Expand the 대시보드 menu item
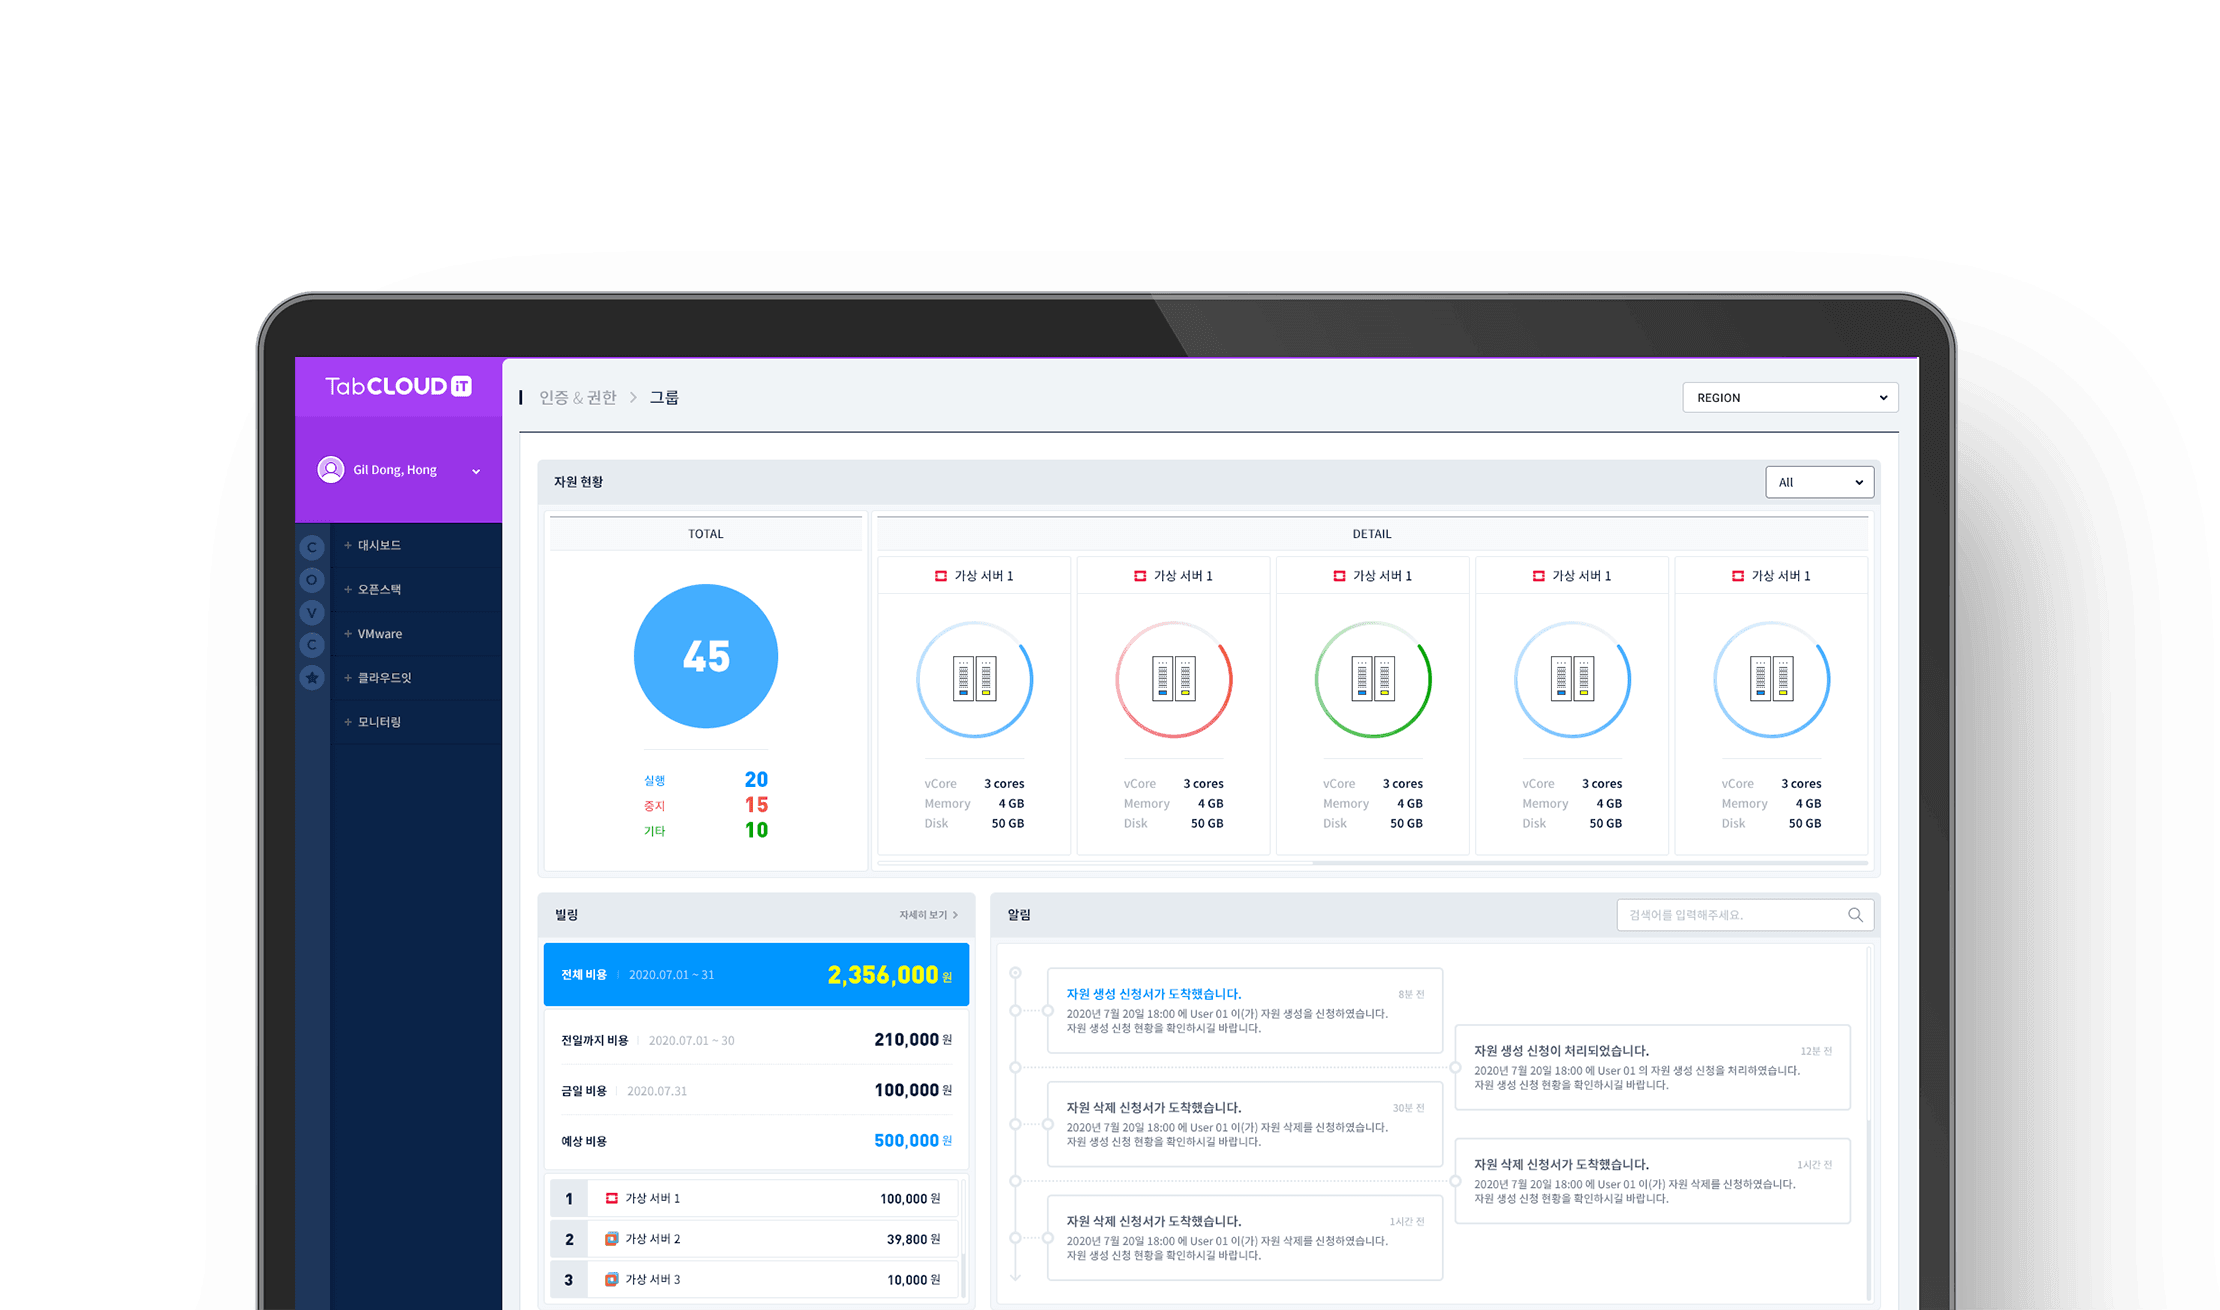This screenshot has height=1310, width=2220. [379, 545]
